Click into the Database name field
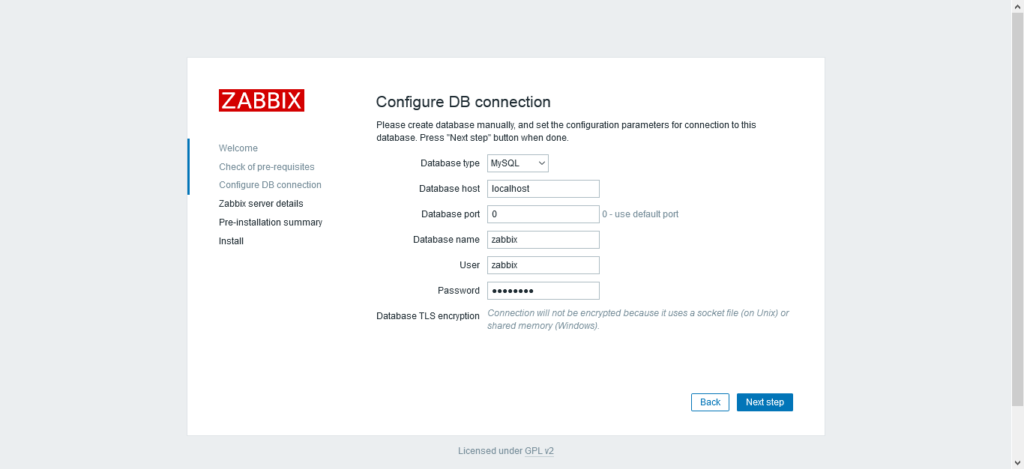 [x=543, y=240]
